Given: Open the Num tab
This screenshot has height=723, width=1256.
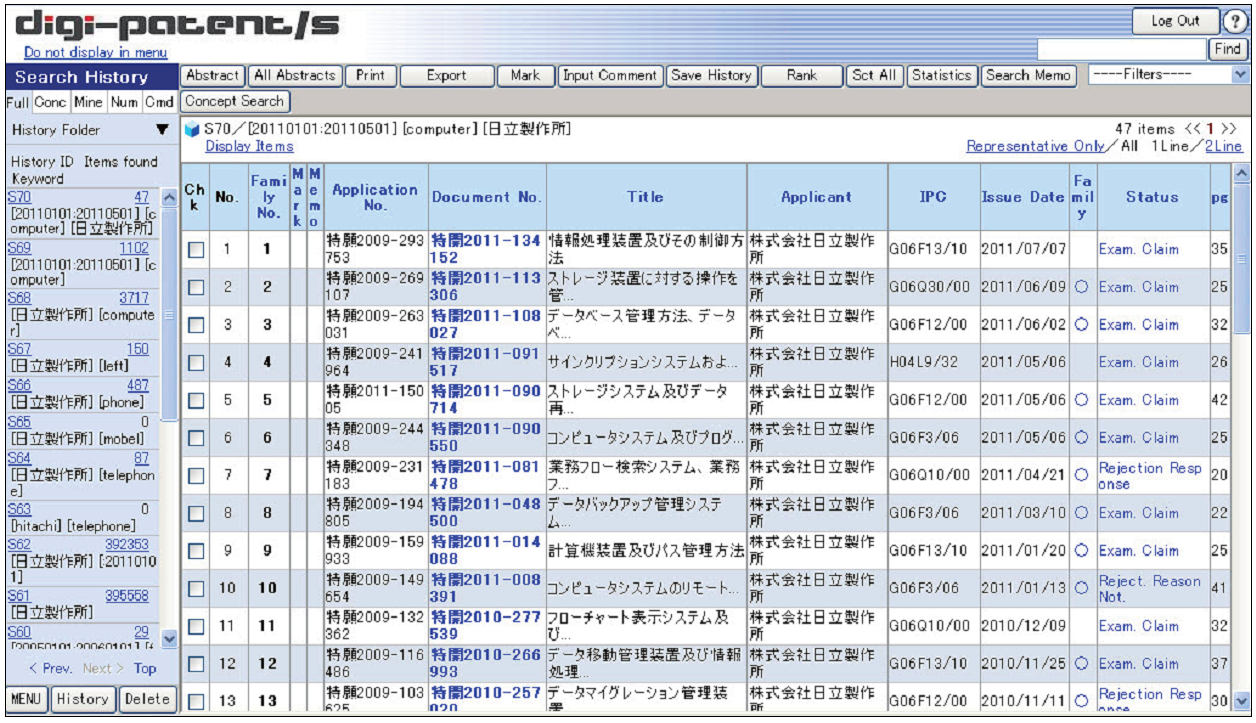Looking at the screenshot, I should tap(124, 102).
